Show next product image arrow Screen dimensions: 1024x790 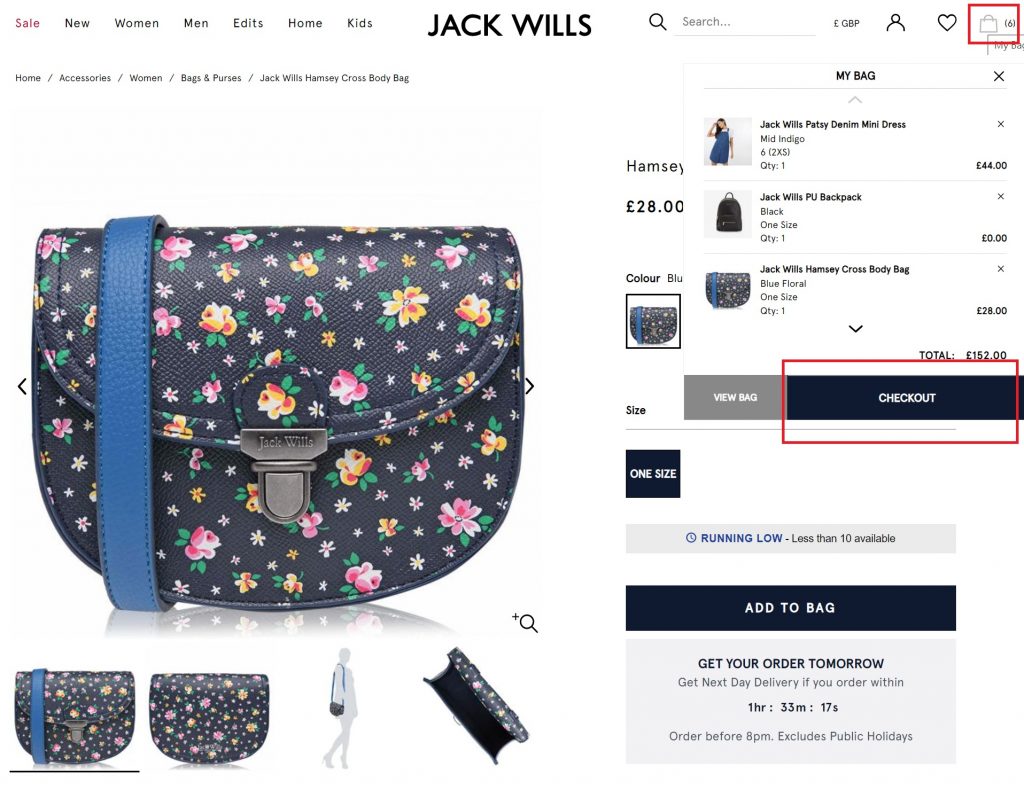pyautogui.click(x=530, y=387)
